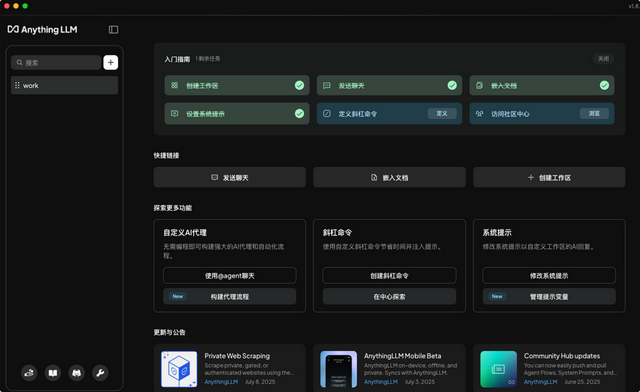640x392 pixels.
Task: Click the grid icon on 创建工作区 checklist card
Action: (x=174, y=85)
